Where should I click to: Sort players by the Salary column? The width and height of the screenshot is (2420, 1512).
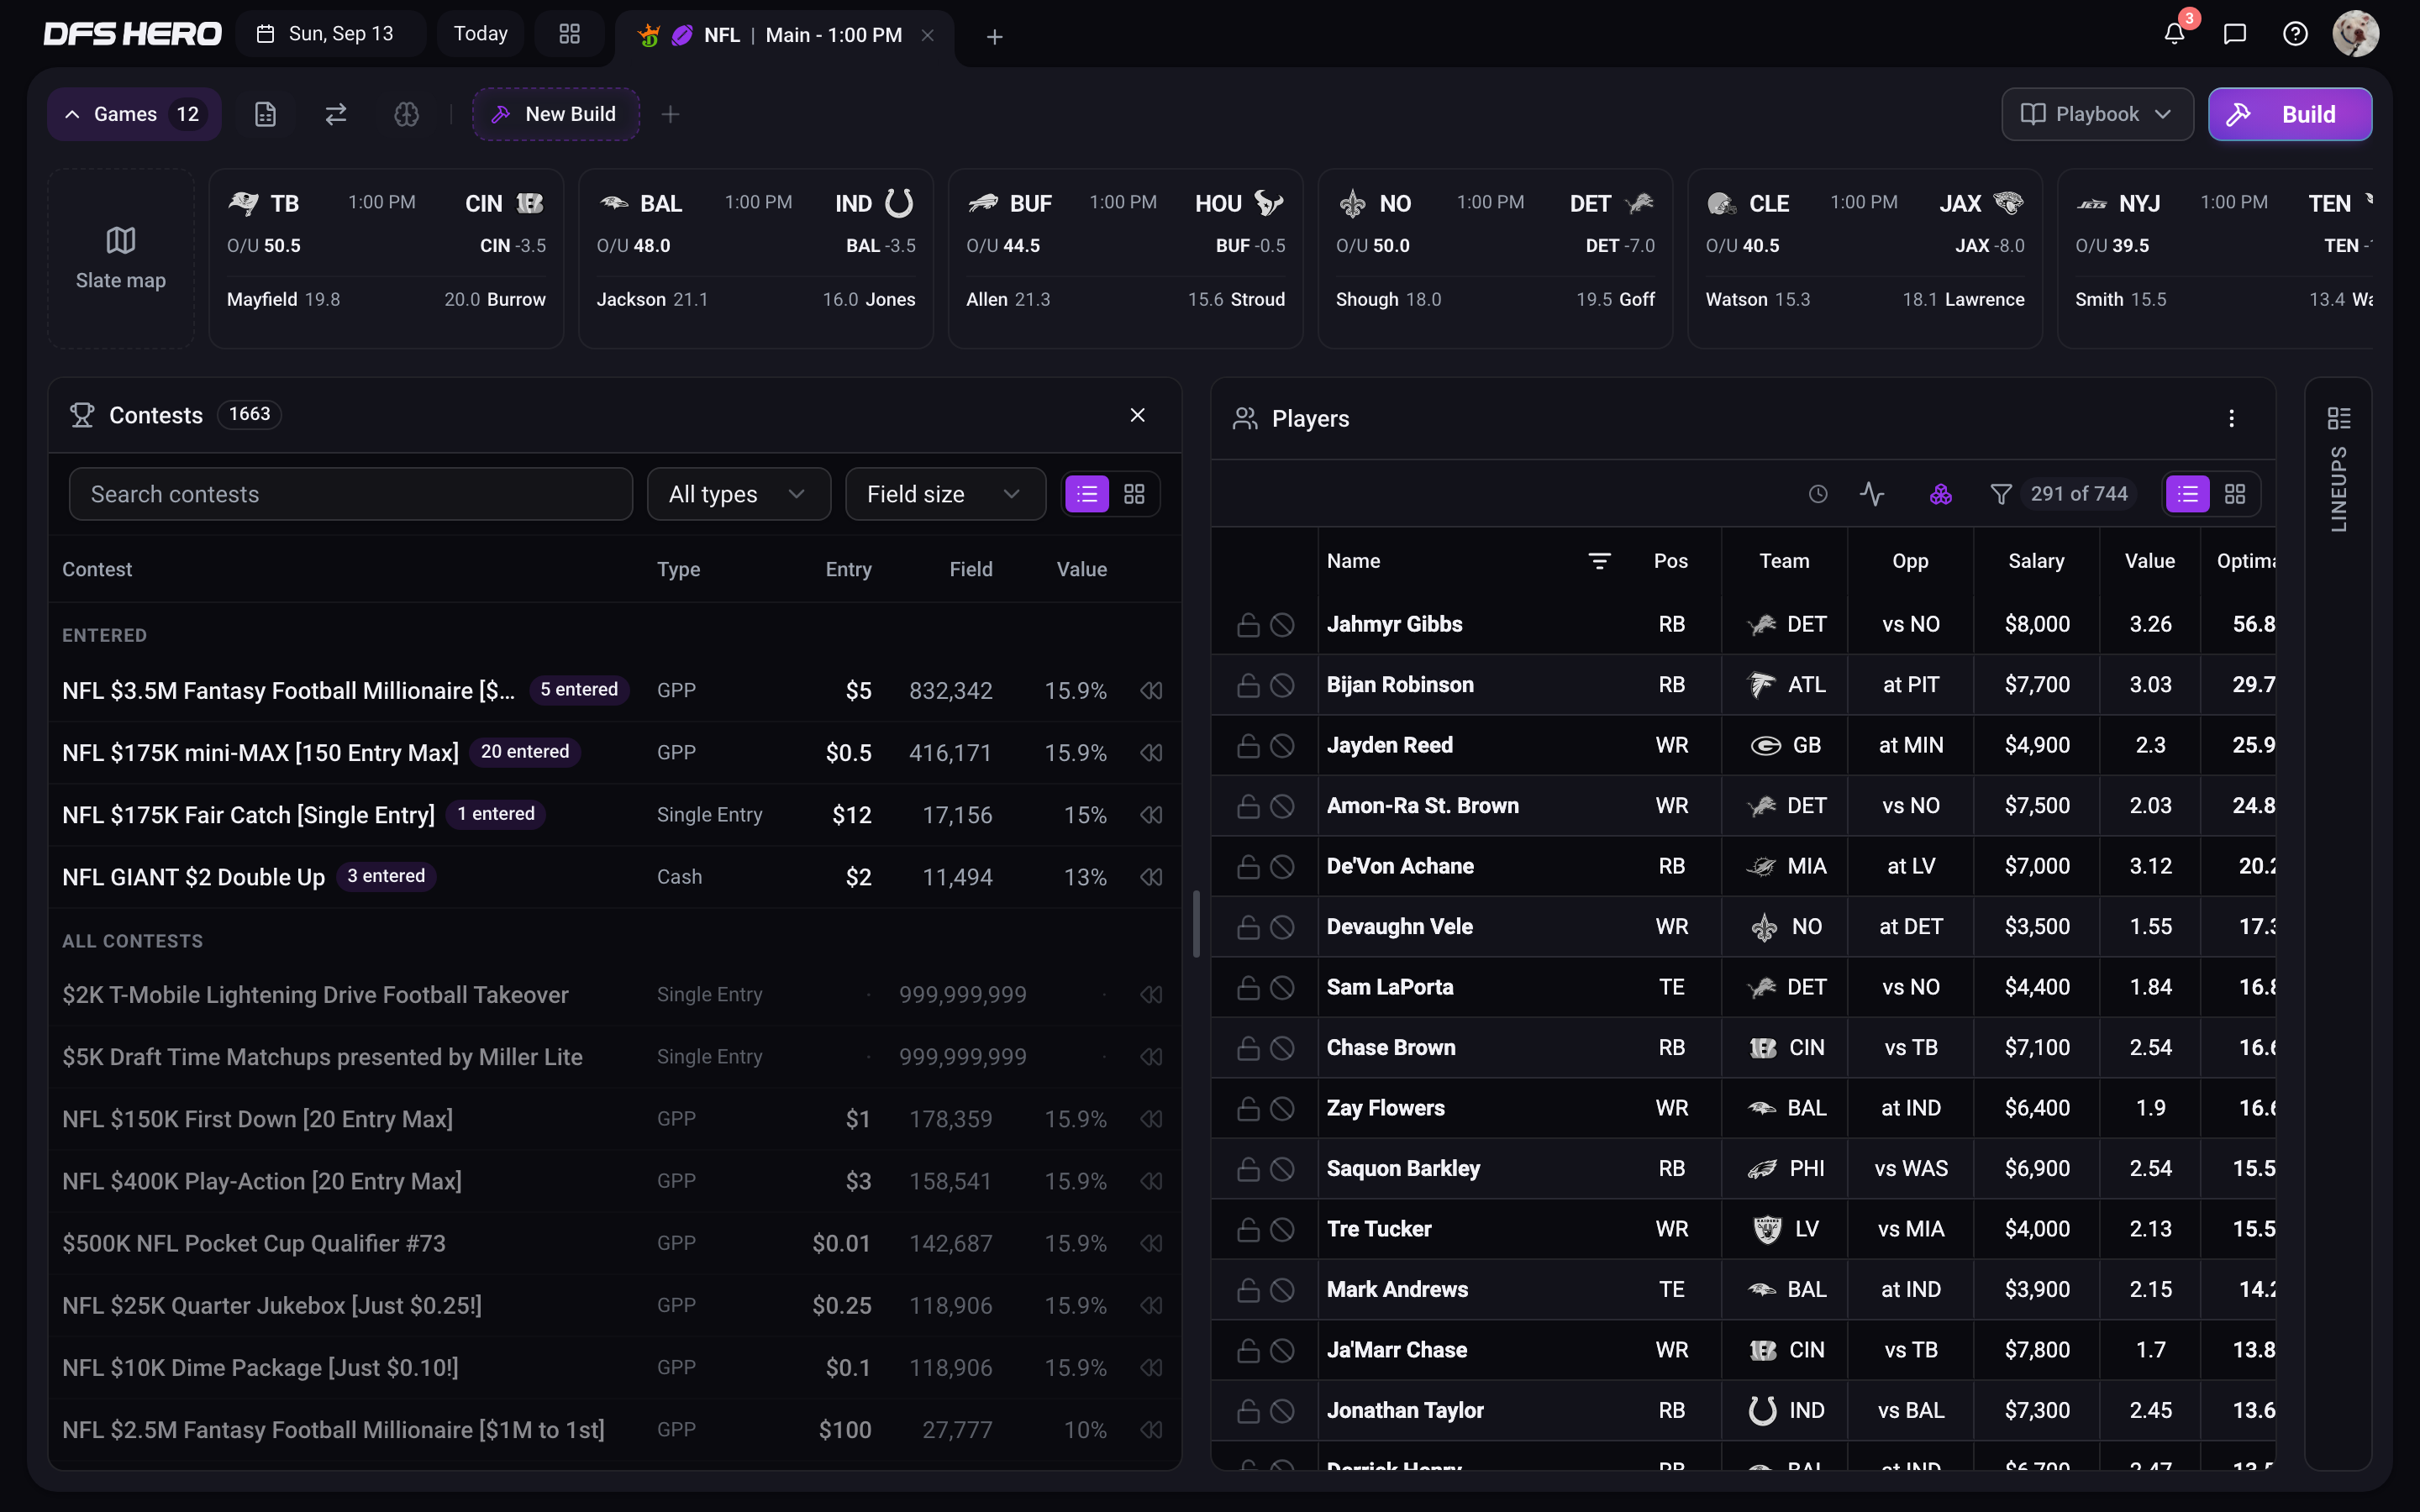click(x=2036, y=561)
